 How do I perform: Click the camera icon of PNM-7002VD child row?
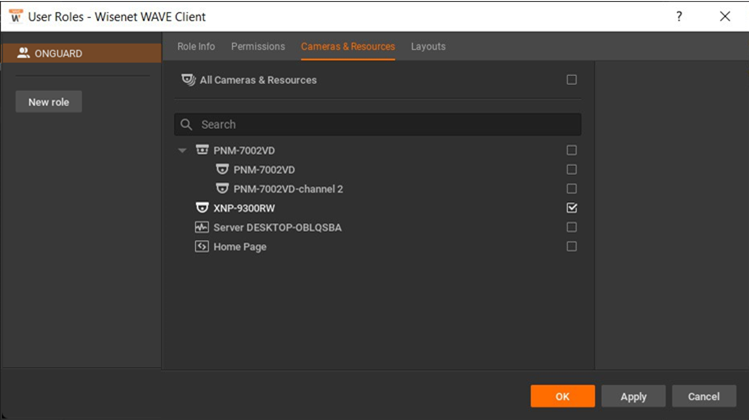point(222,169)
